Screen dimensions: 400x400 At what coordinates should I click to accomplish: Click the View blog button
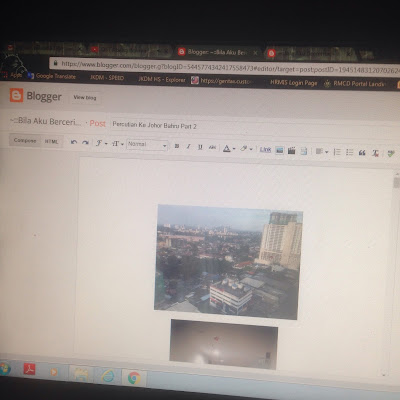pos(85,97)
